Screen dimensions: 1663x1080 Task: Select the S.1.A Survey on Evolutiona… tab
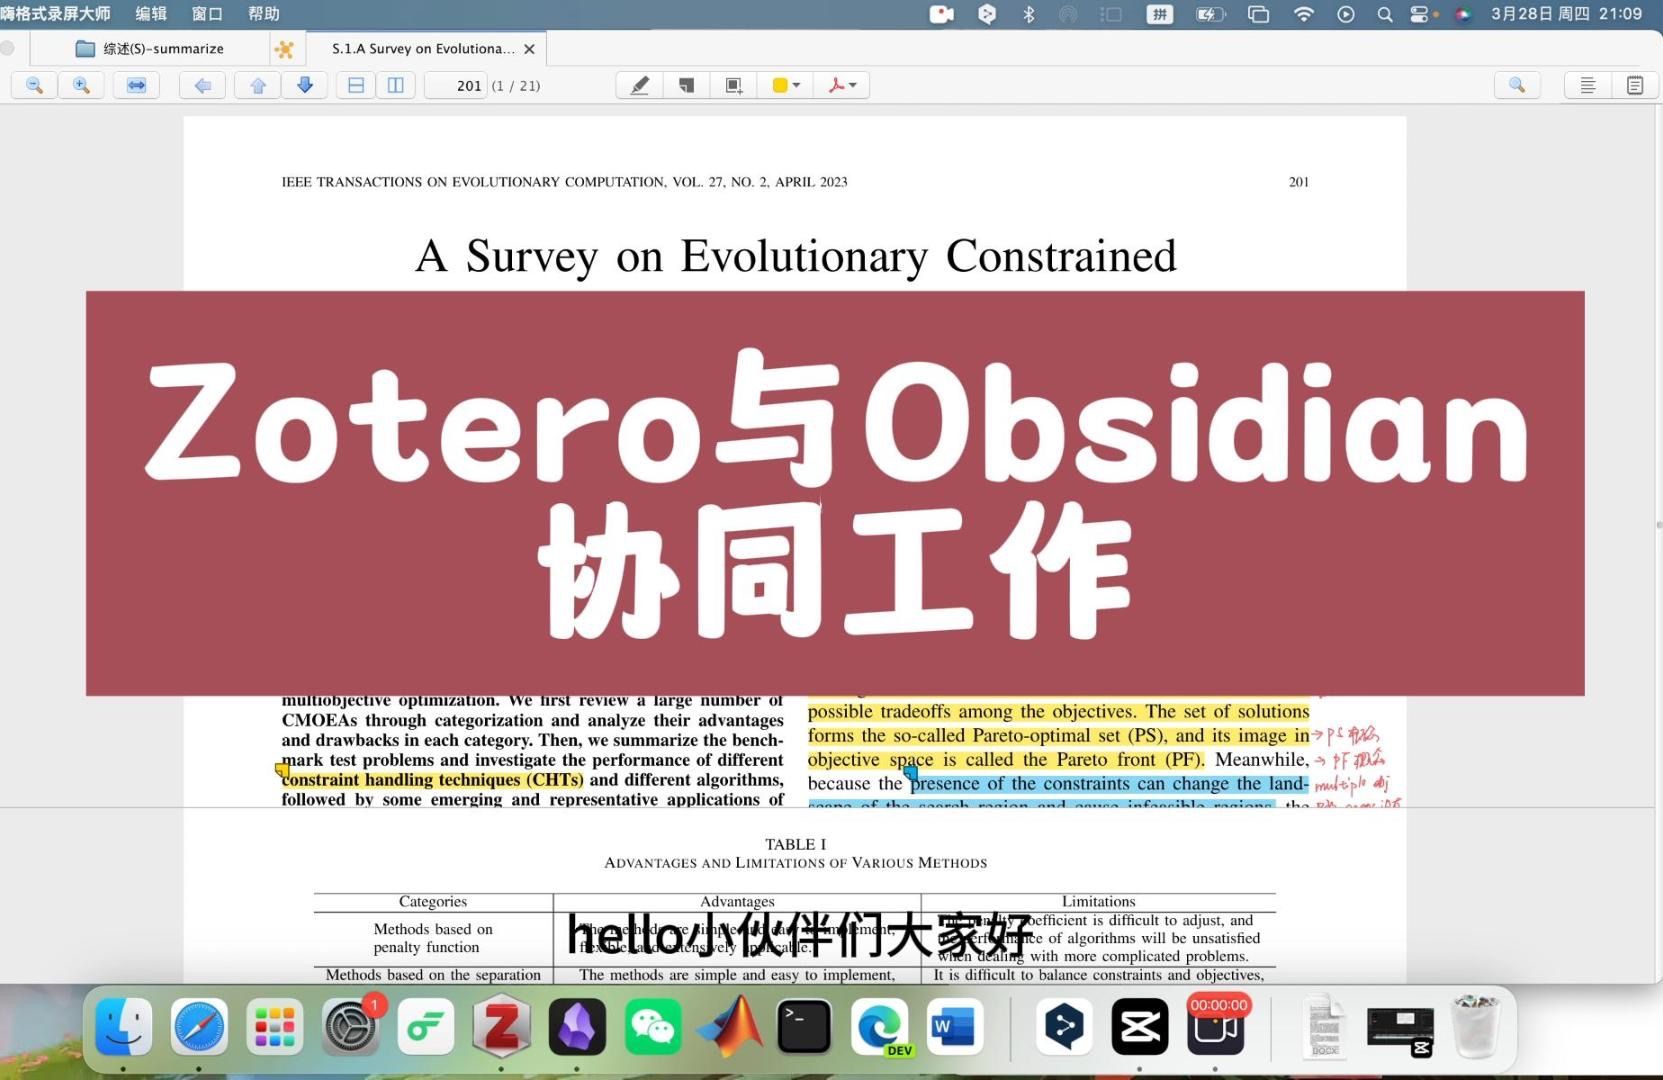pos(423,48)
